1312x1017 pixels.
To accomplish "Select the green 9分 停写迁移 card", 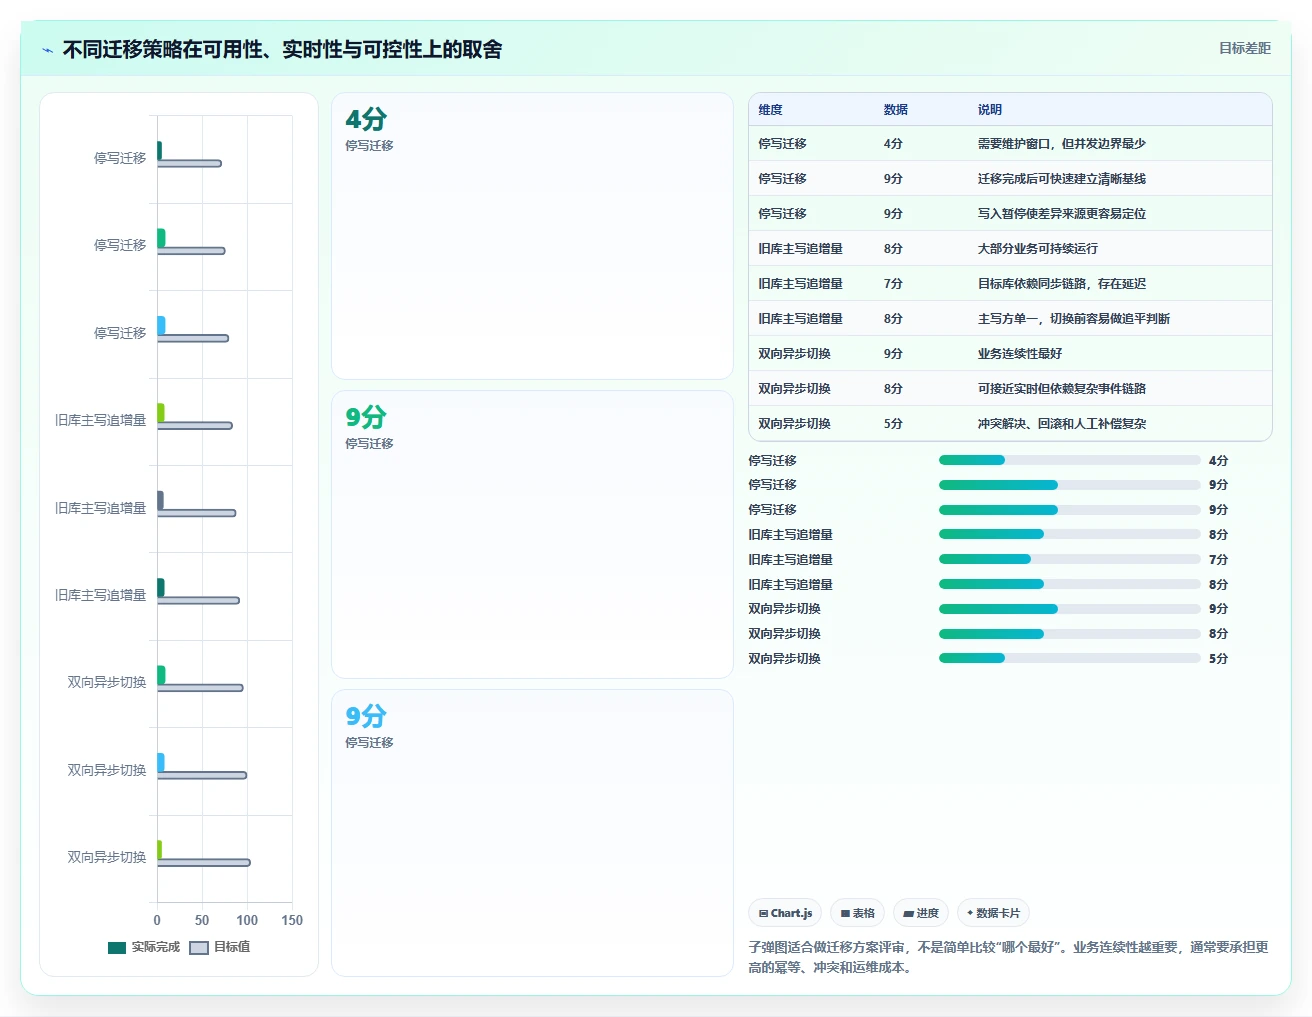I will coord(532,535).
